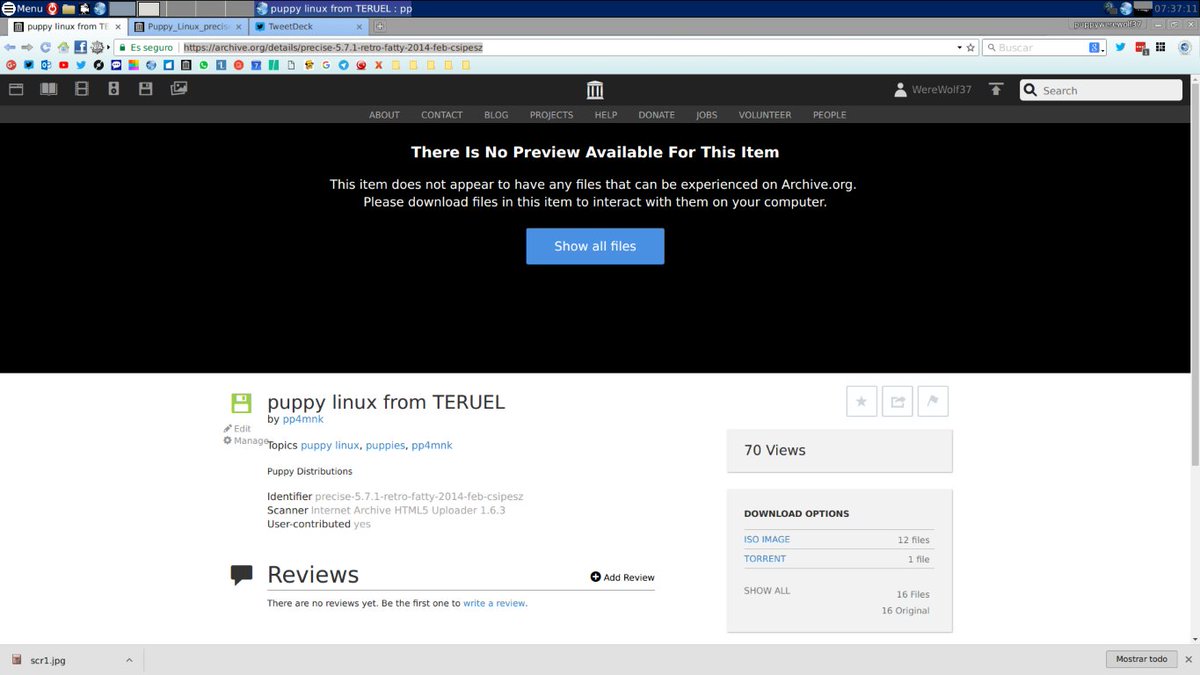The image size is (1200, 675).
Task: Open the pp4mnk author link
Action: pyautogui.click(x=303, y=419)
